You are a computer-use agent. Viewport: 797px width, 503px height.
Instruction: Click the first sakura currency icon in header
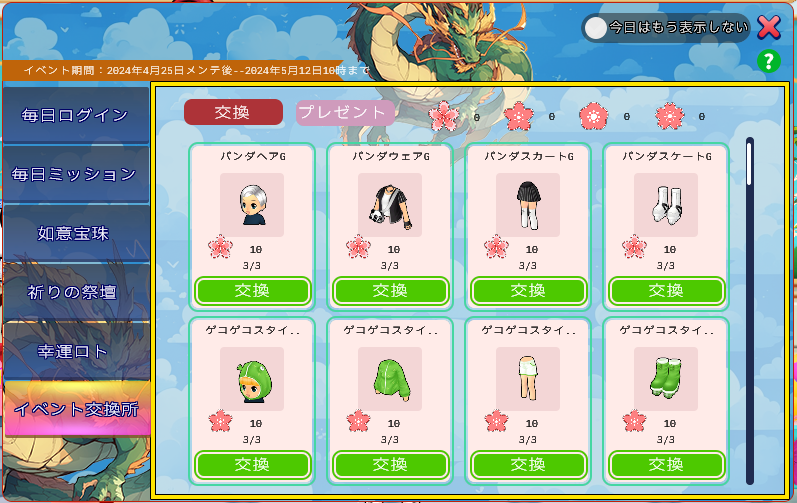pos(444,116)
